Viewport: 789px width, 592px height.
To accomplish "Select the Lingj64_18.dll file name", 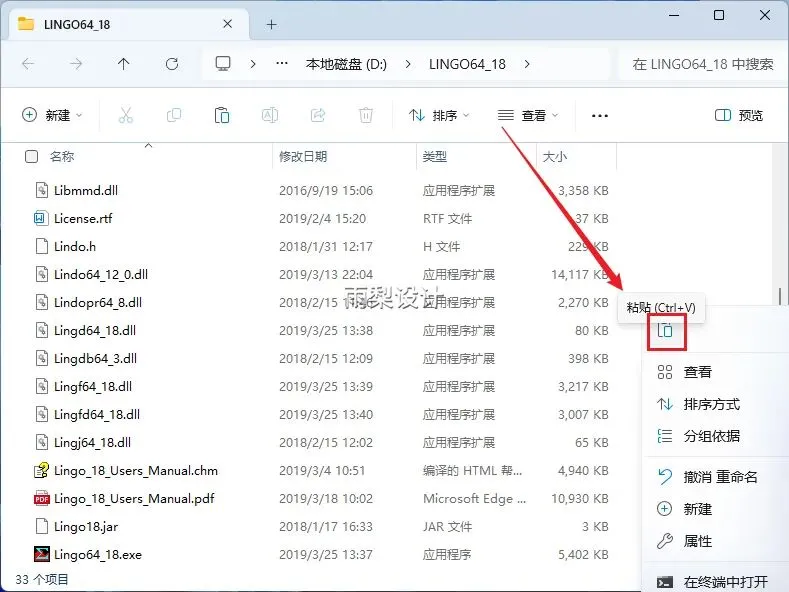I will click(92, 442).
